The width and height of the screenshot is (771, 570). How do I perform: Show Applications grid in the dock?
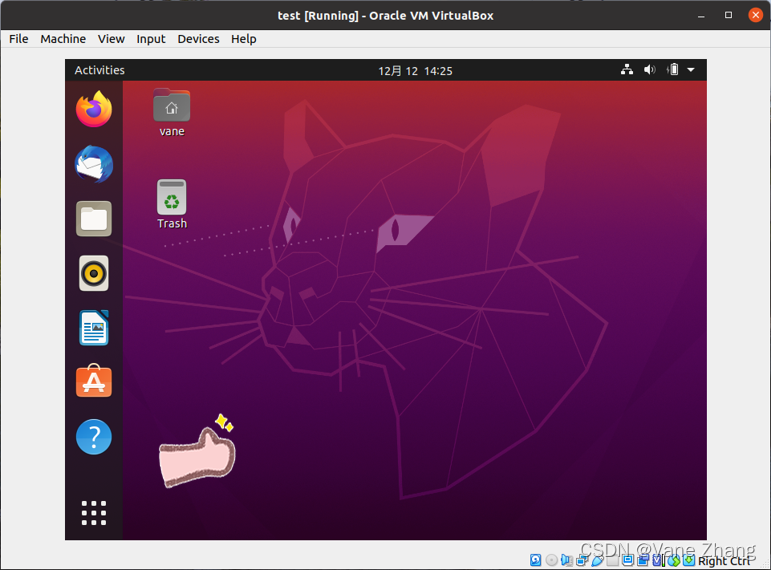point(94,513)
